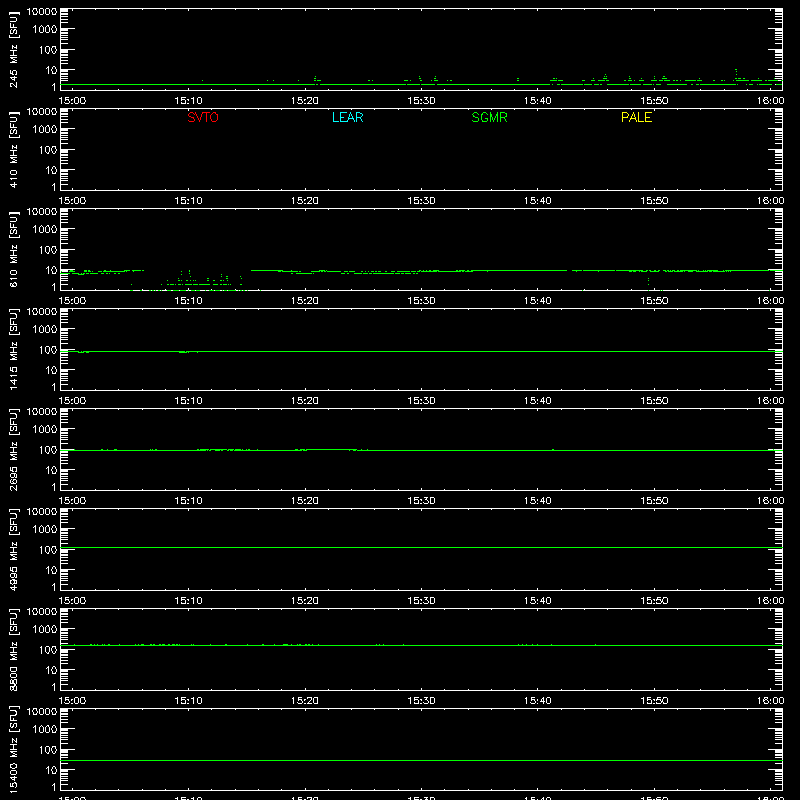
Task: Click the 1000 tick of 2695 MHz panel
Action: coord(45,430)
